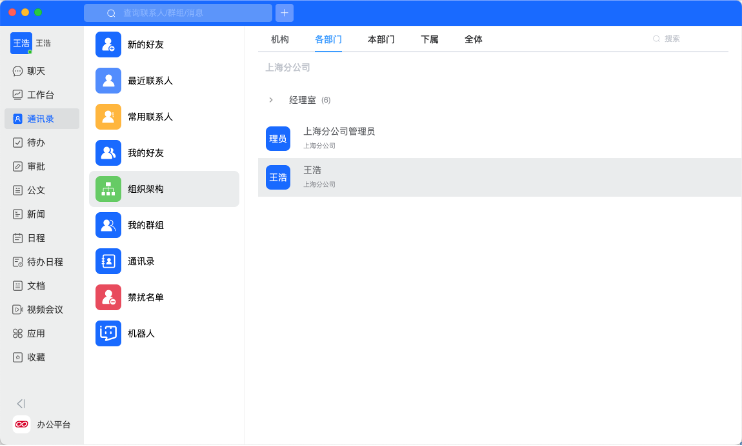Click 我的群组 groups icon
The width and height of the screenshot is (742, 446).
pyautogui.click(x=108, y=225)
